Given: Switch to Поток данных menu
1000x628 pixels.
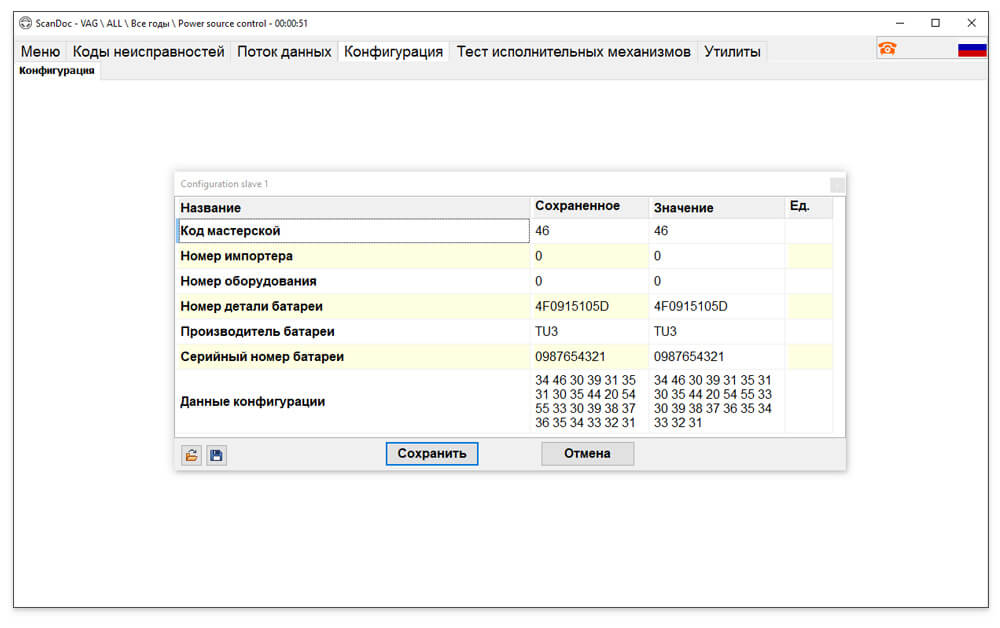Looking at the screenshot, I should click(284, 52).
